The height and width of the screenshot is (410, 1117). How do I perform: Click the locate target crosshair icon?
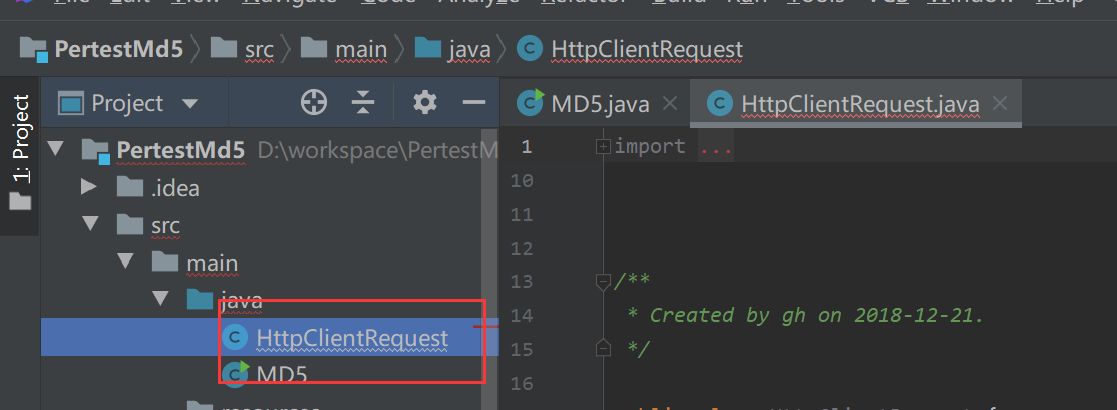pyautogui.click(x=314, y=102)
